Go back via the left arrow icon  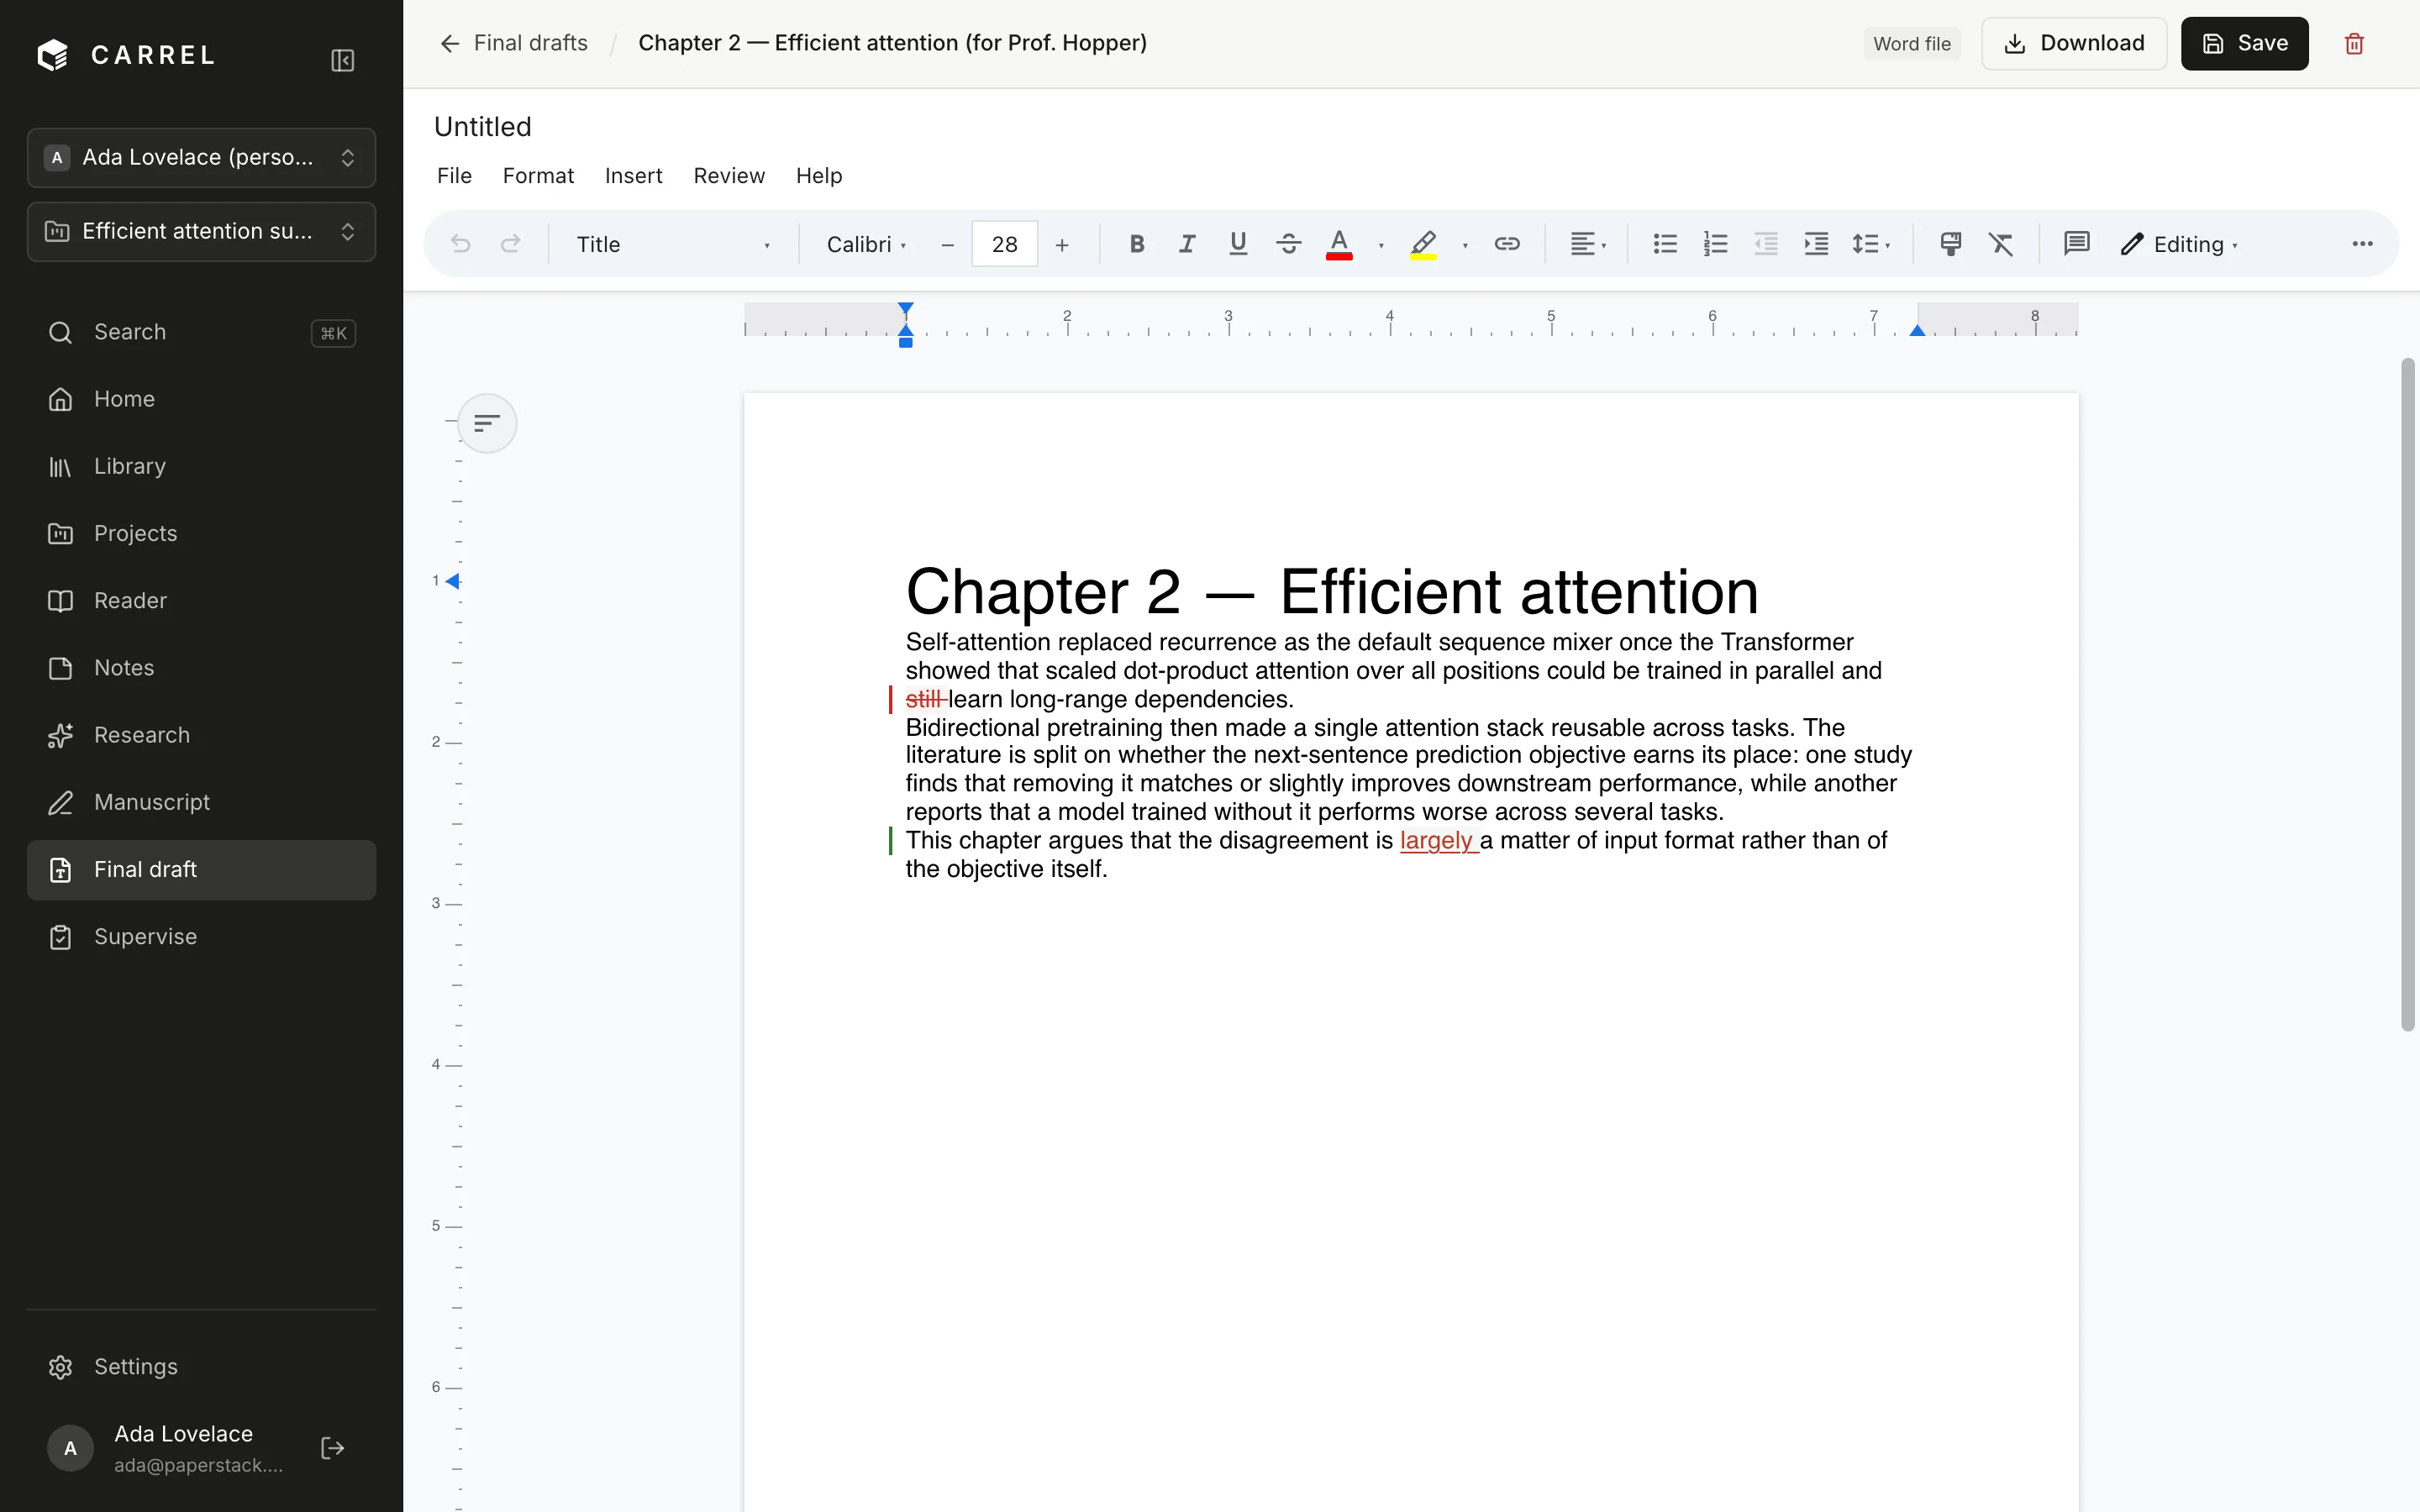450,43
